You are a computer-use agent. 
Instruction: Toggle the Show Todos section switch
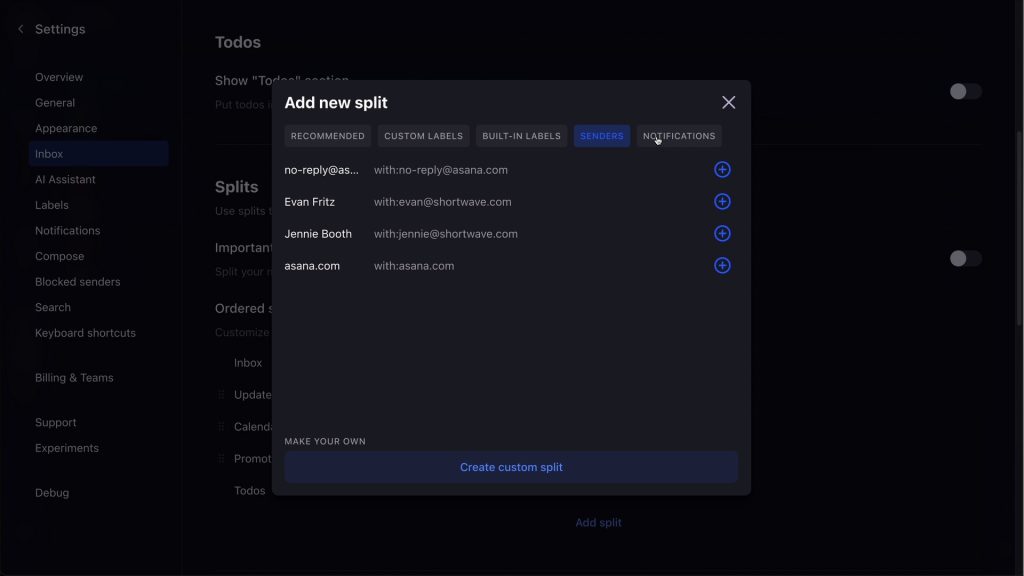964,92
